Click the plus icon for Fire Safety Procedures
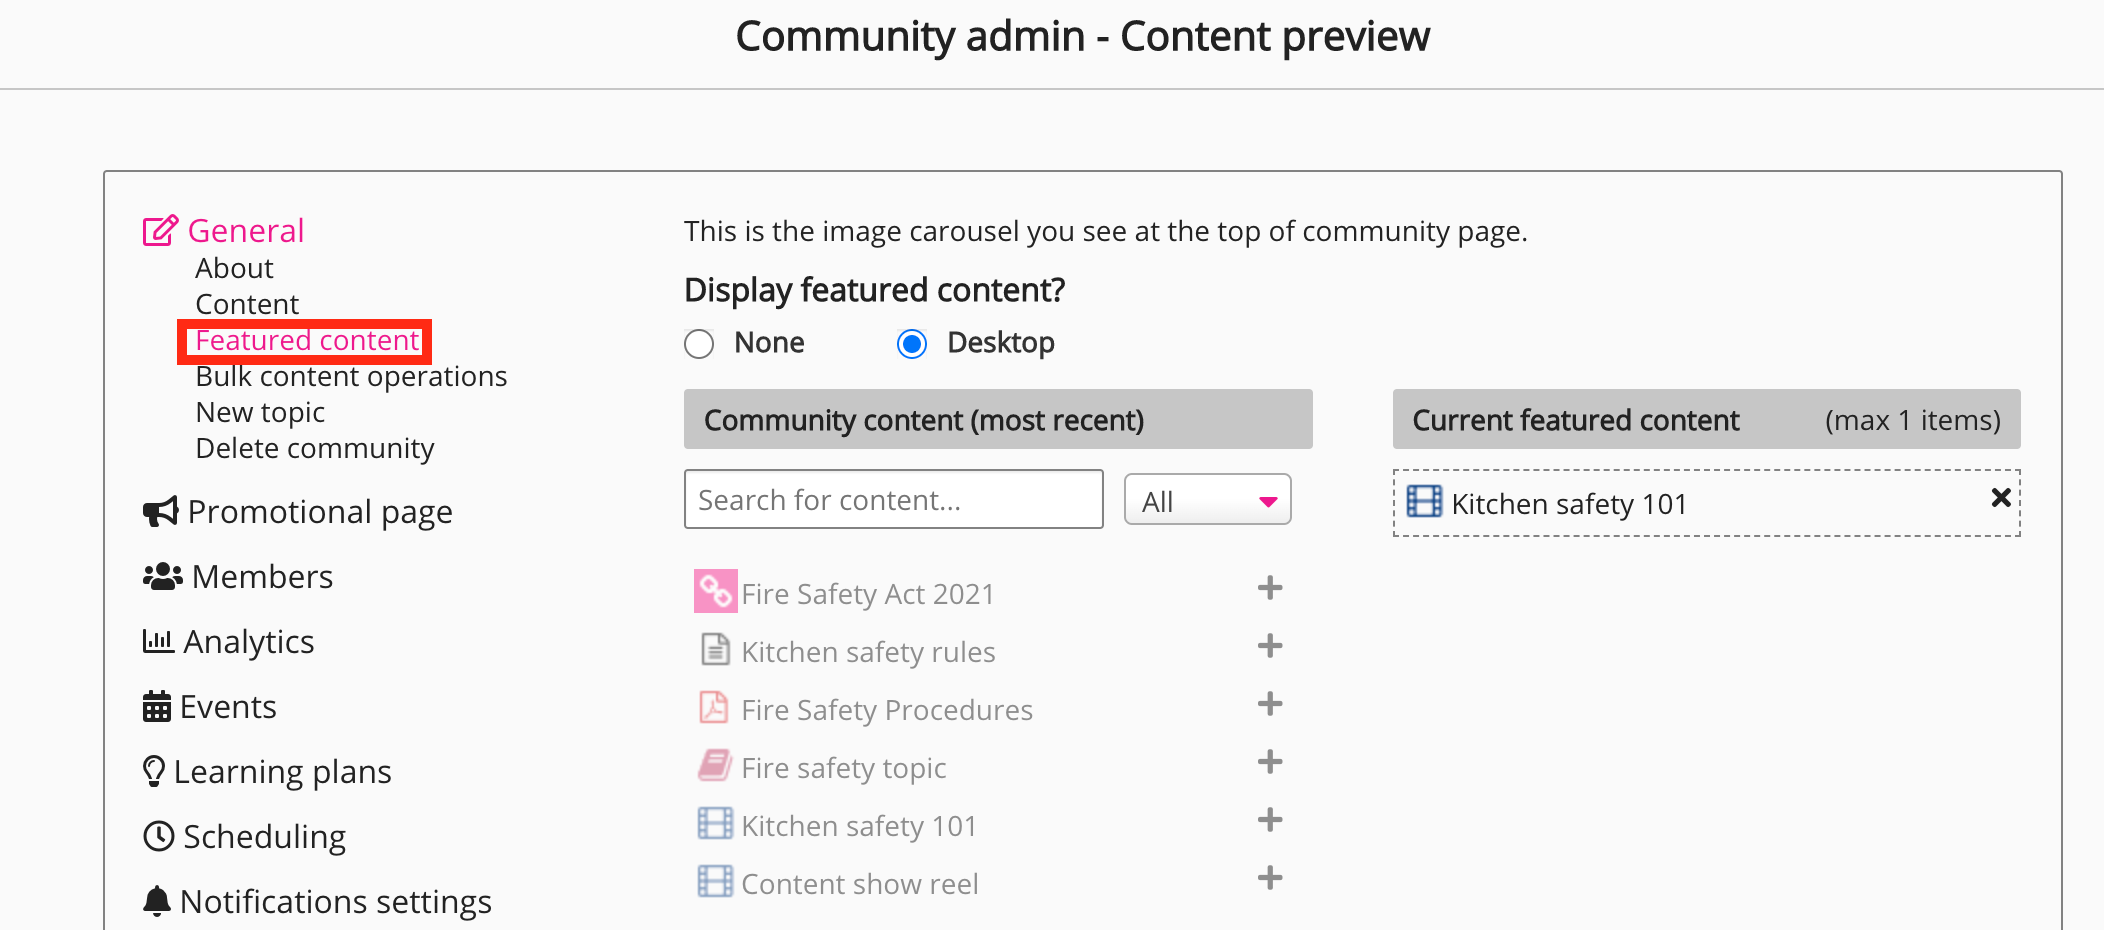This screenshot has height=930, width=2104. pos(1269,704)
